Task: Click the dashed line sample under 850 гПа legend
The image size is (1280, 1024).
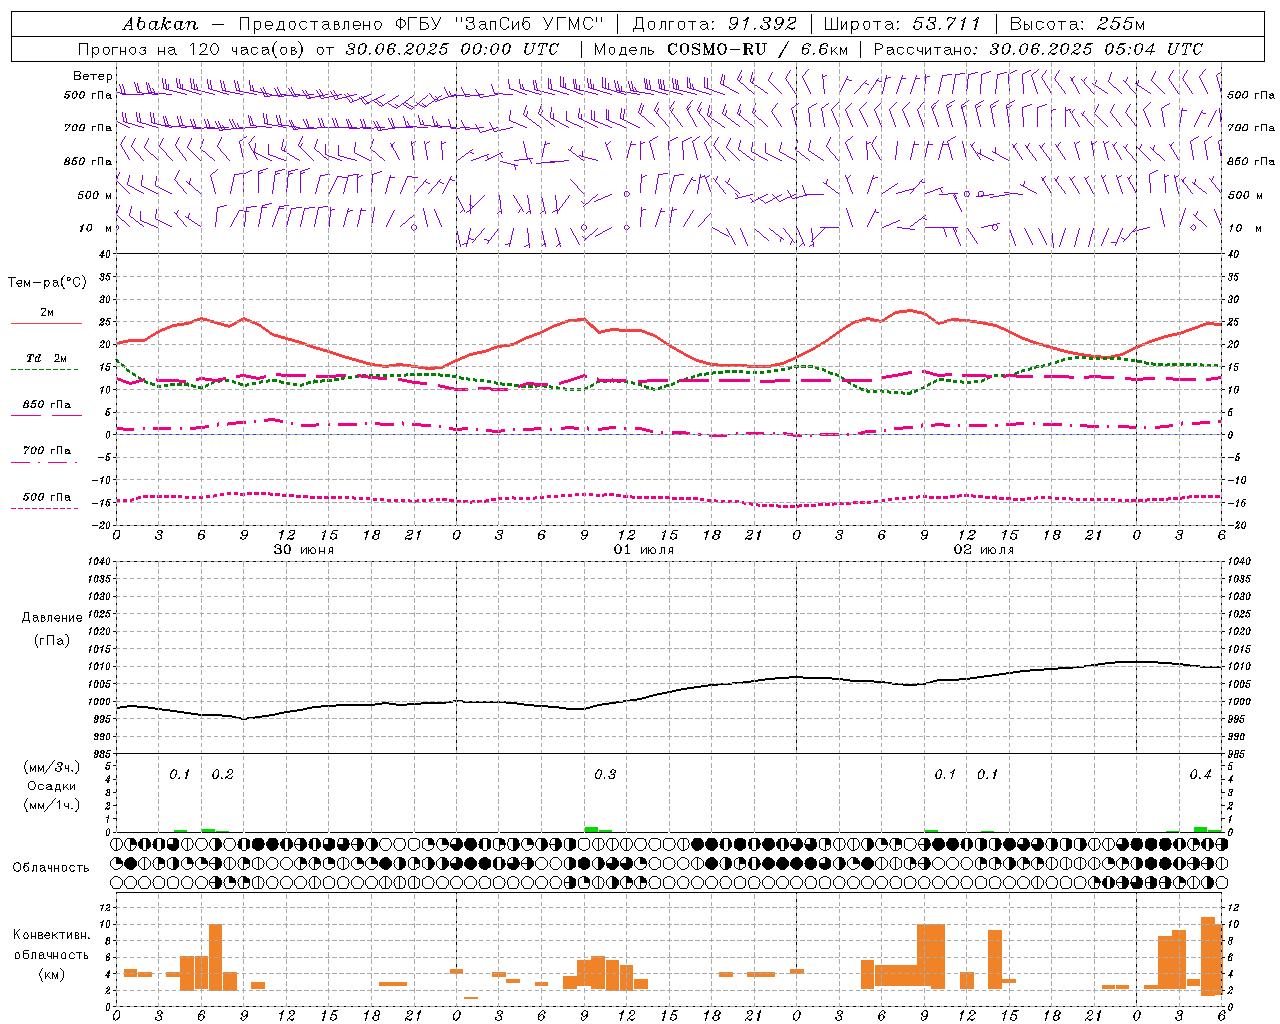Action: coord(46,415)
